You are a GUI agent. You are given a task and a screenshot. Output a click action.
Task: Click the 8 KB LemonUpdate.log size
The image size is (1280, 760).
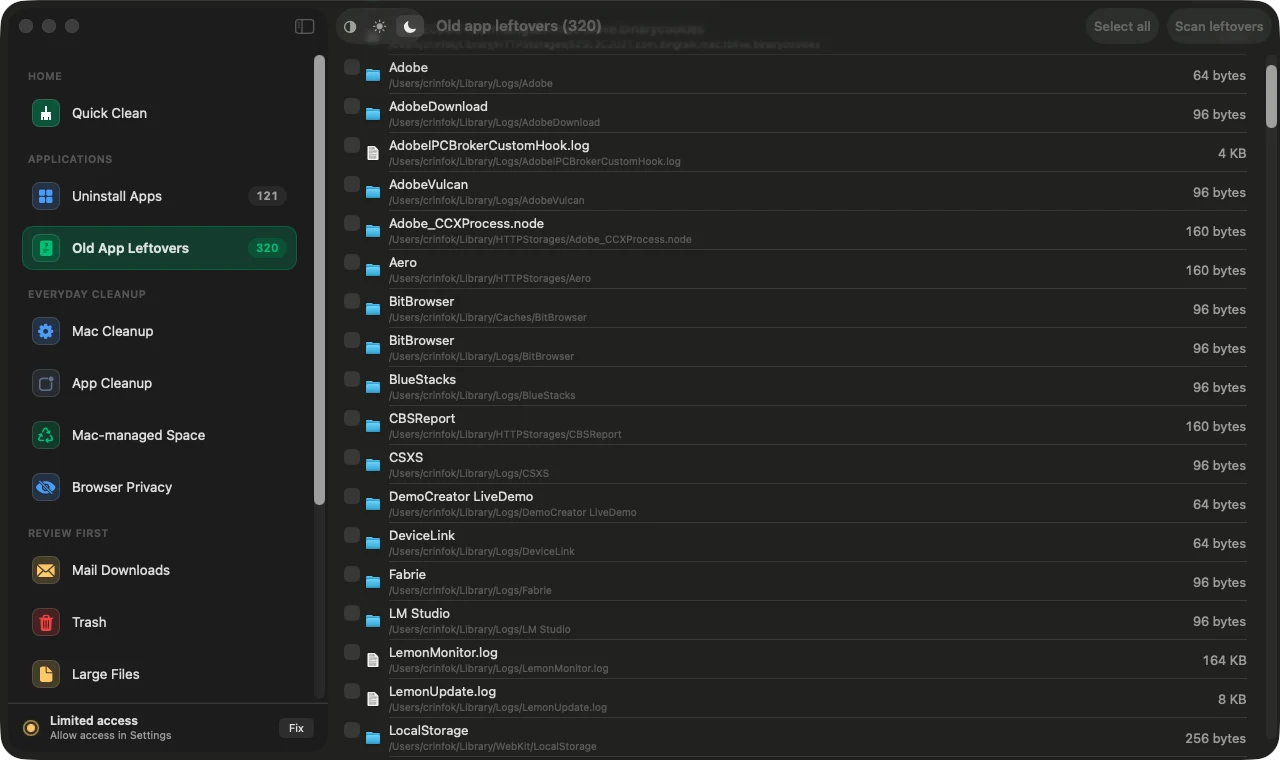tap(1232, 699)
